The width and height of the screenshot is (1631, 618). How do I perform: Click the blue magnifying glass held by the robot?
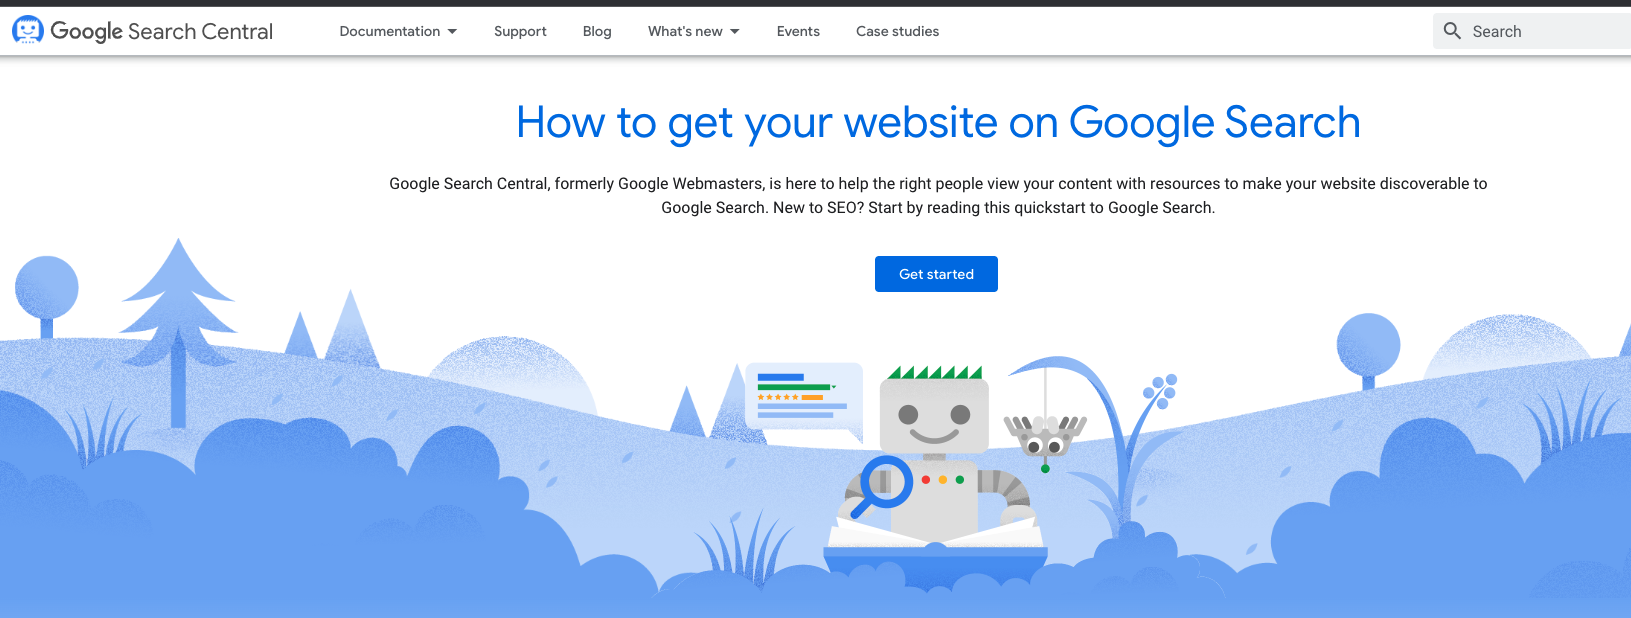886,482
